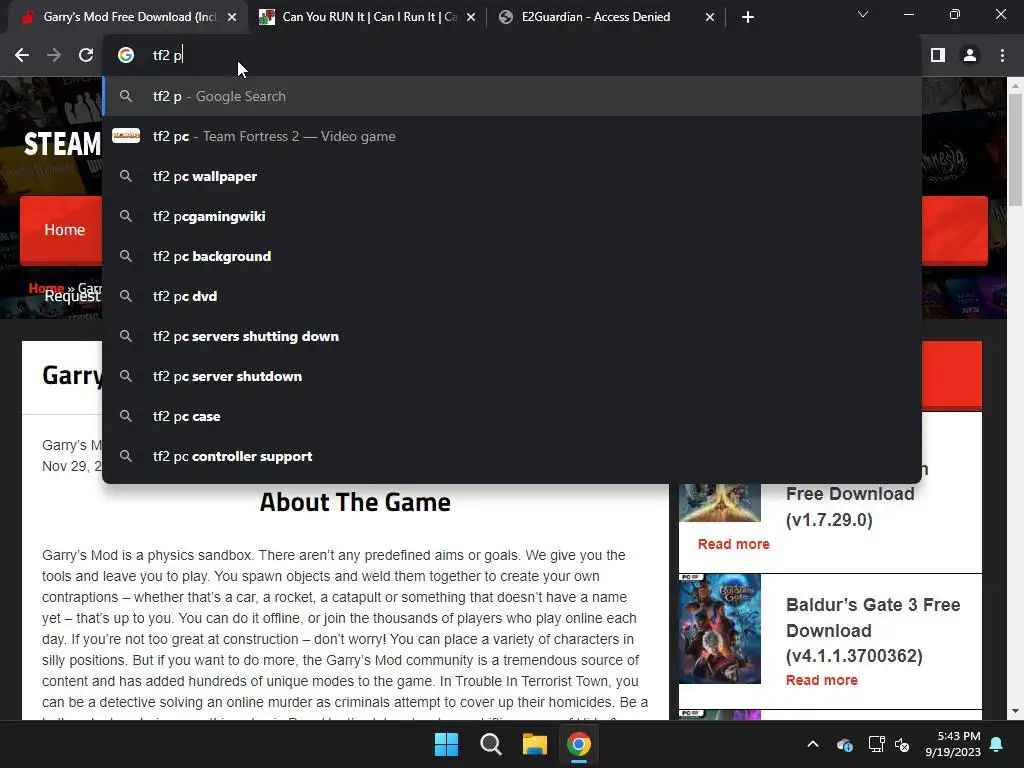
Task: Click the 'About The Game' heading
Action: [355, 502]
